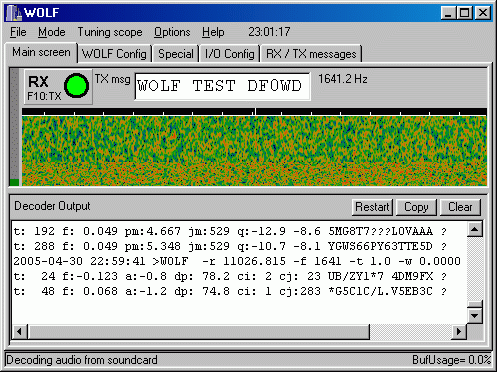497x372 pixels.
Task: Click the green RX status indicator
Action: 76,86
